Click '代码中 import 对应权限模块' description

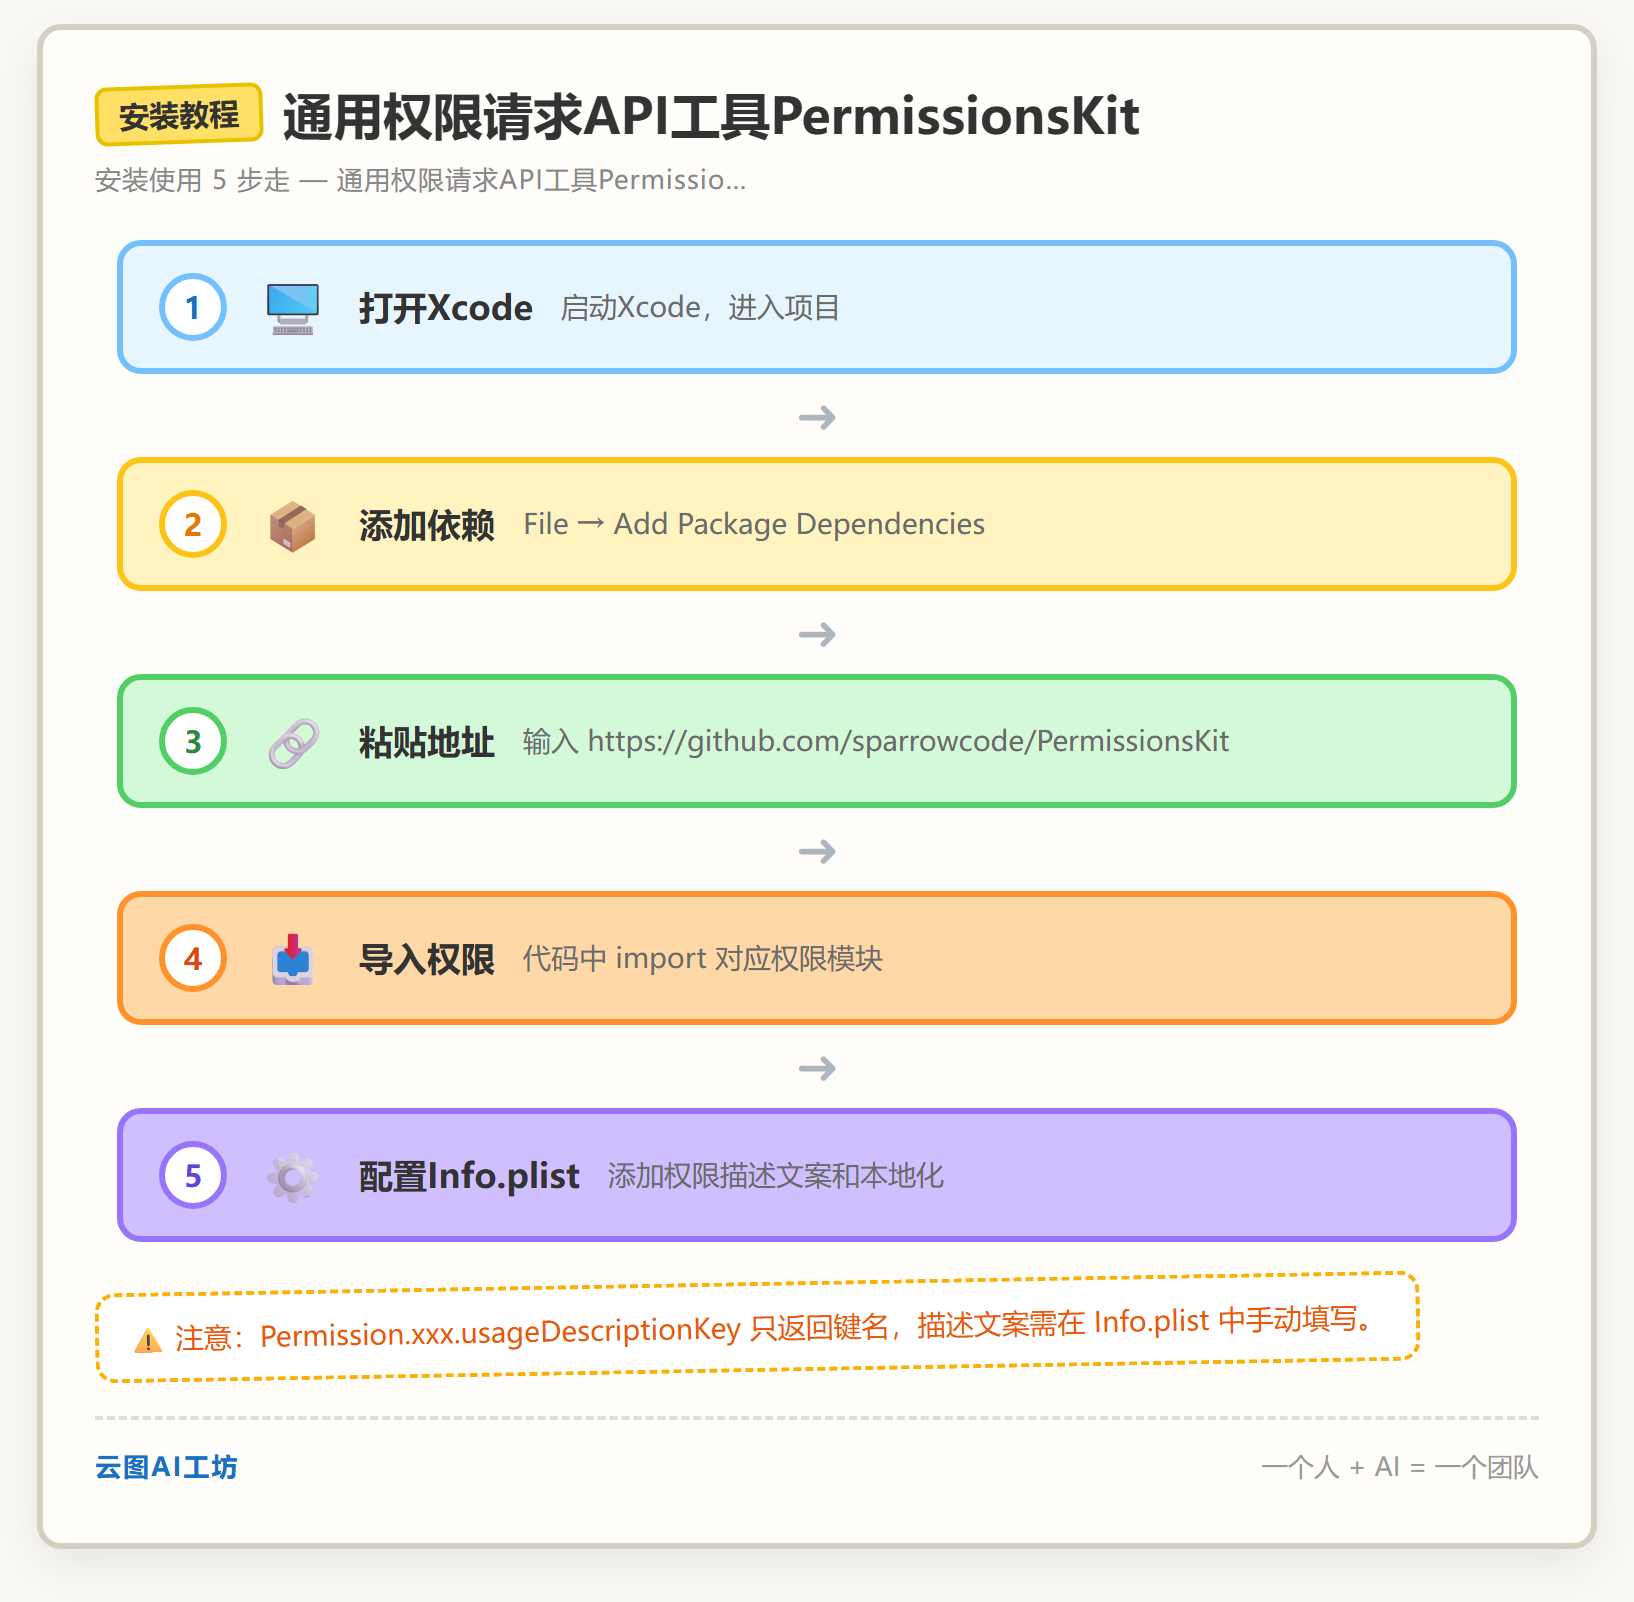click(x=703, y=959)
